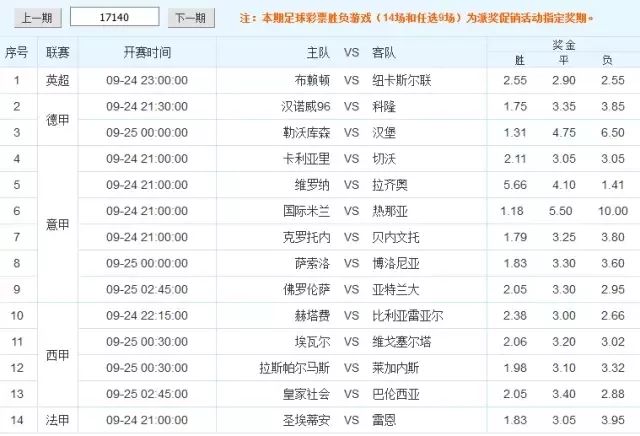
Task: Click home team 维罗纳
Action: (x=312, y=185)
